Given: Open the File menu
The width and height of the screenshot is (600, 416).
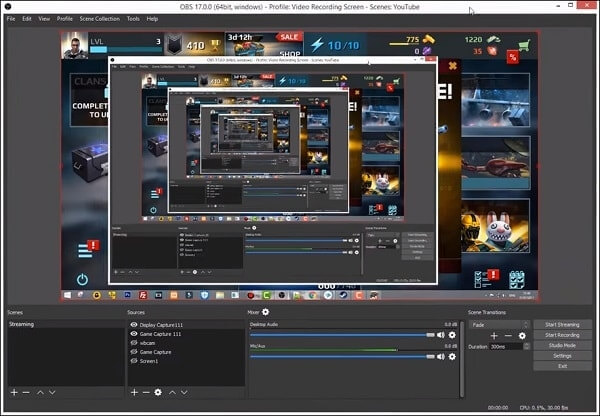Looking at the screenshot, I should [11, 19].
